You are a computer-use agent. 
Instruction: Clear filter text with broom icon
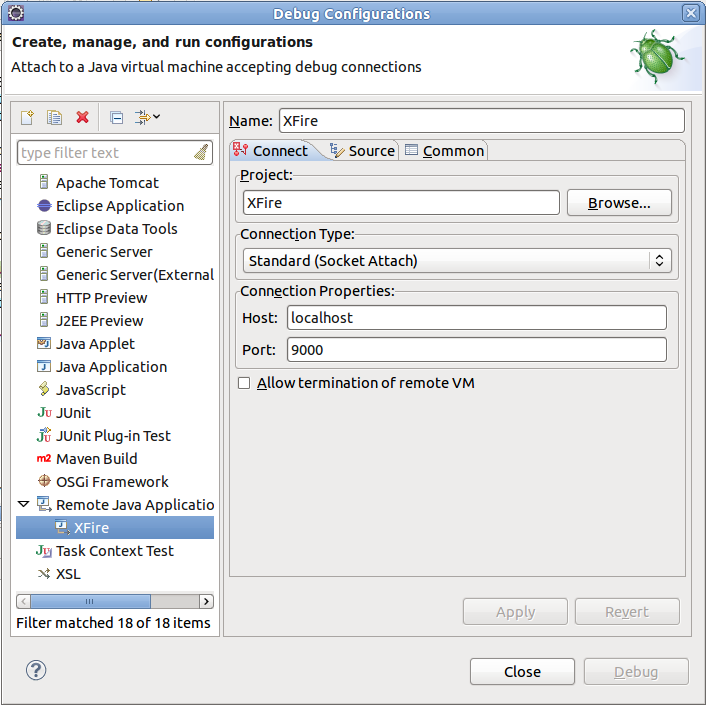tap(201, 152)
